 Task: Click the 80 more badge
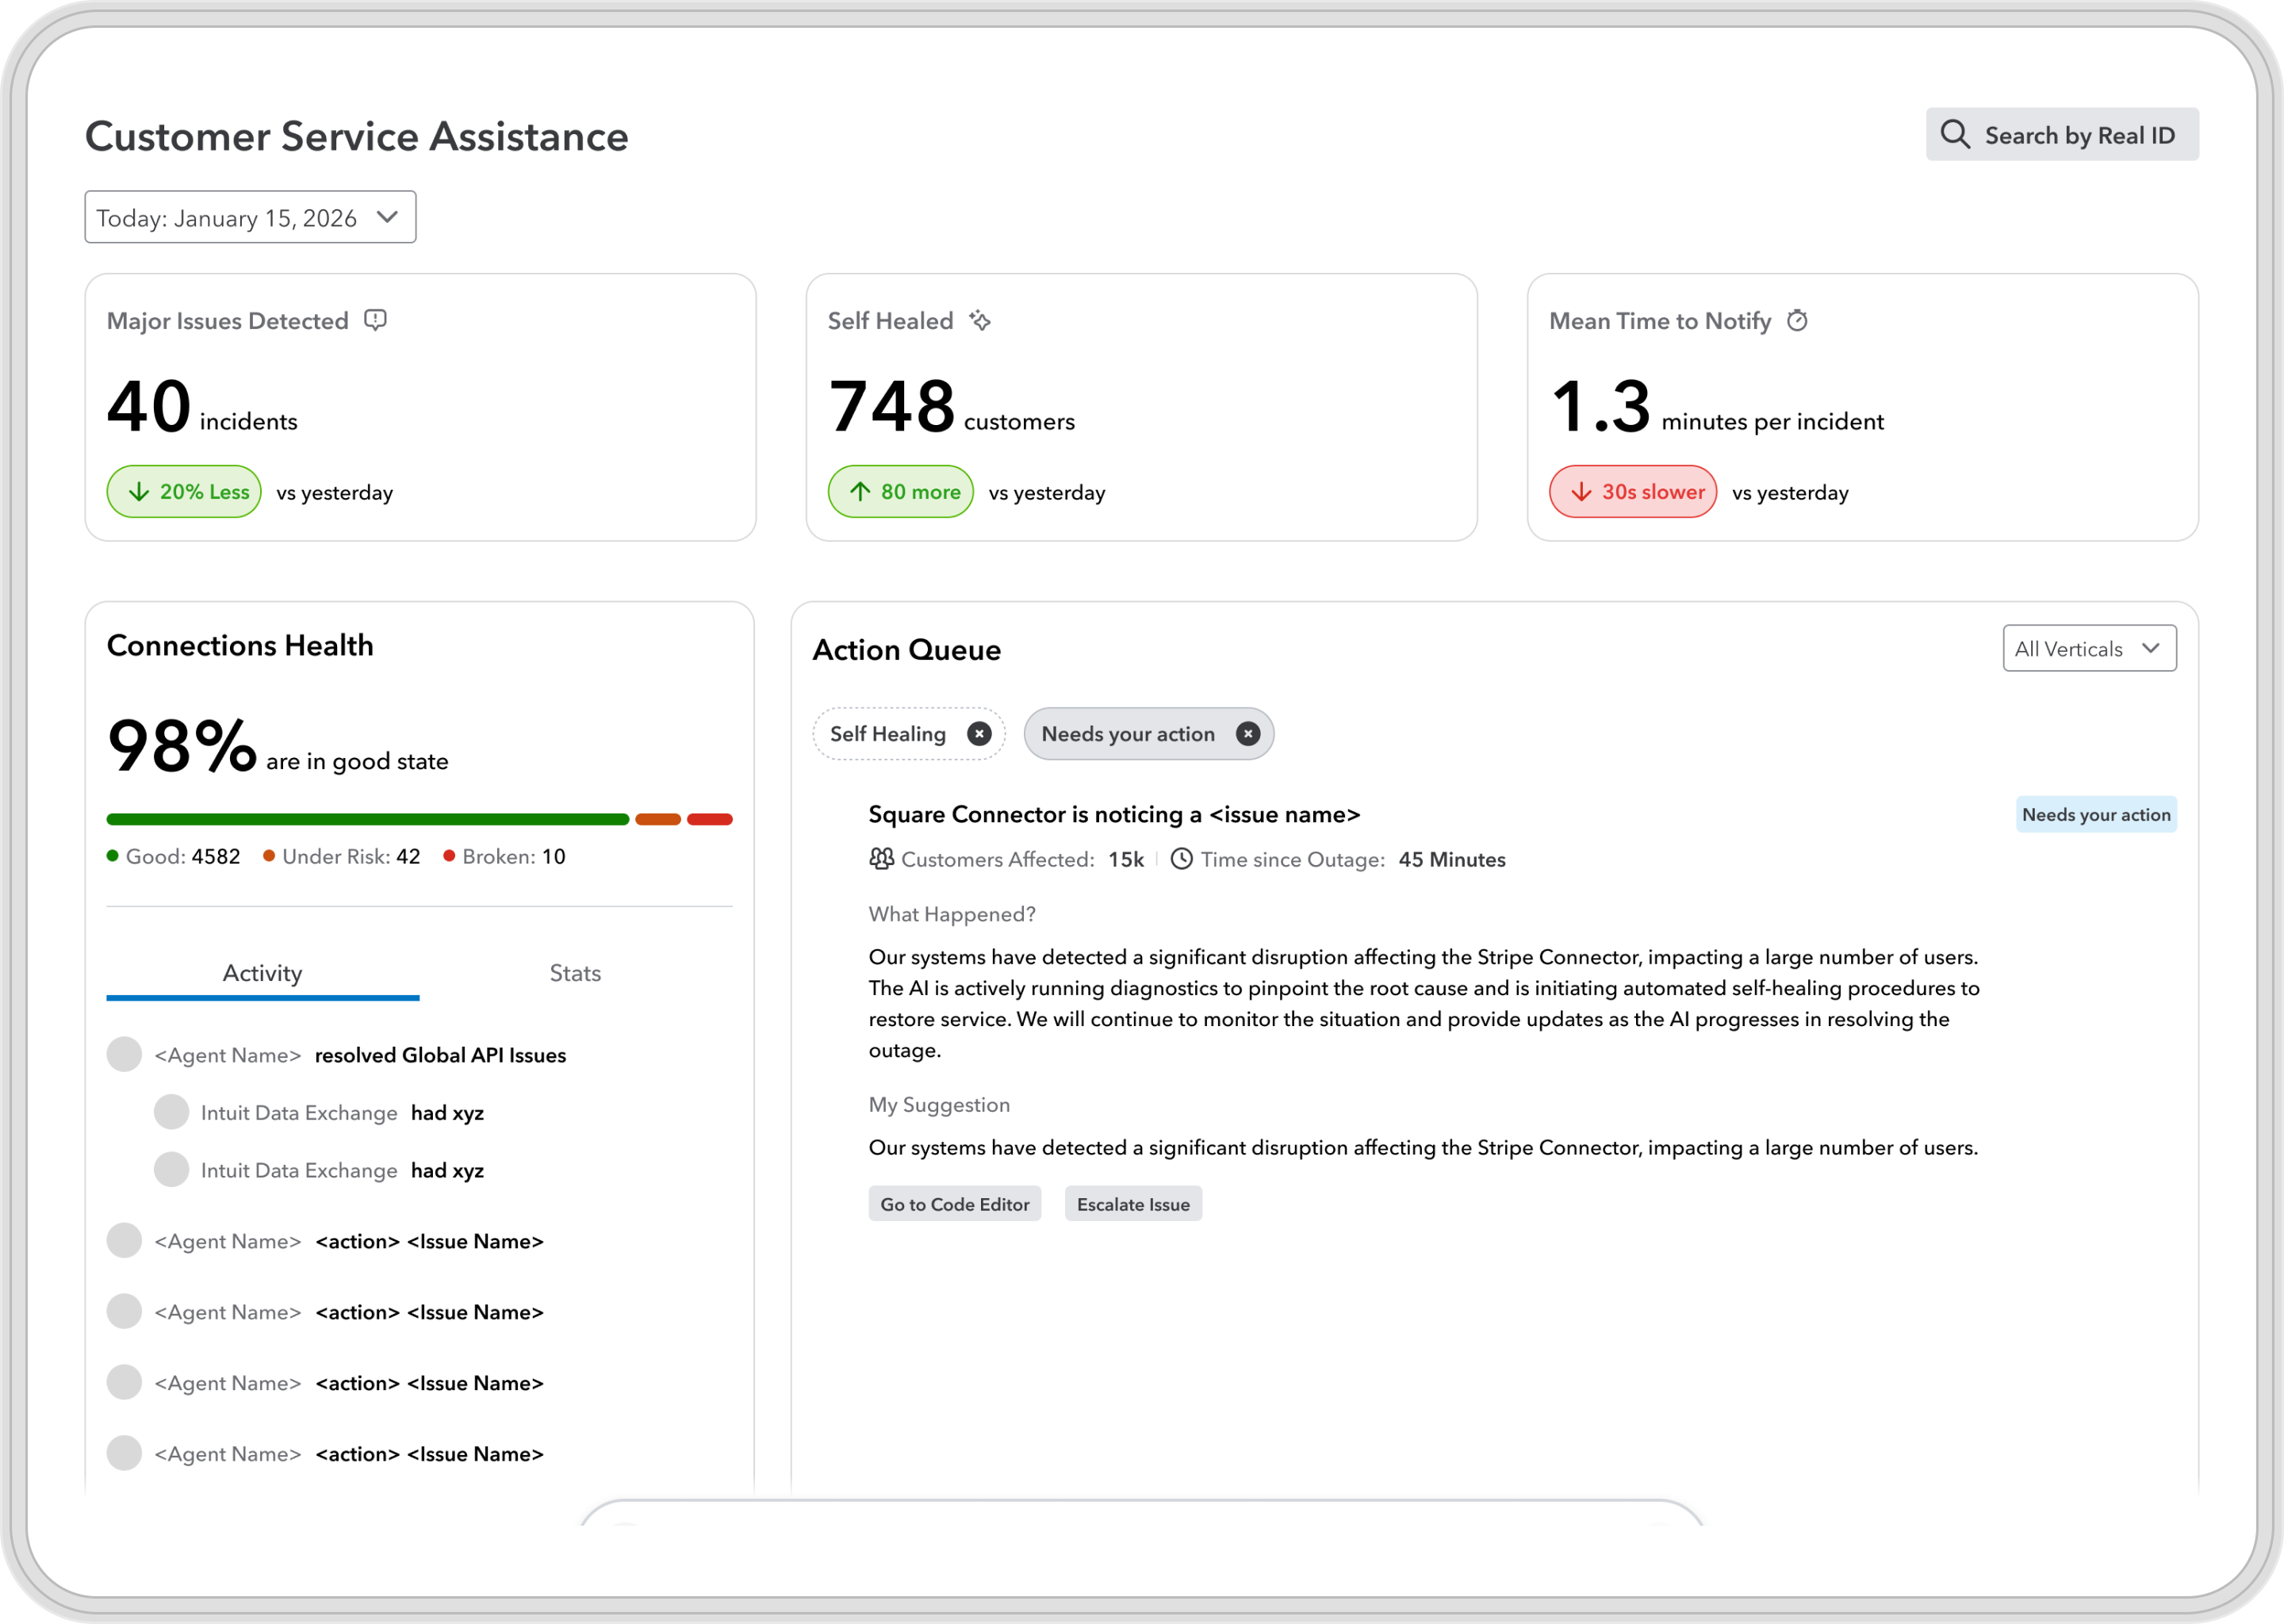point(900,492)
